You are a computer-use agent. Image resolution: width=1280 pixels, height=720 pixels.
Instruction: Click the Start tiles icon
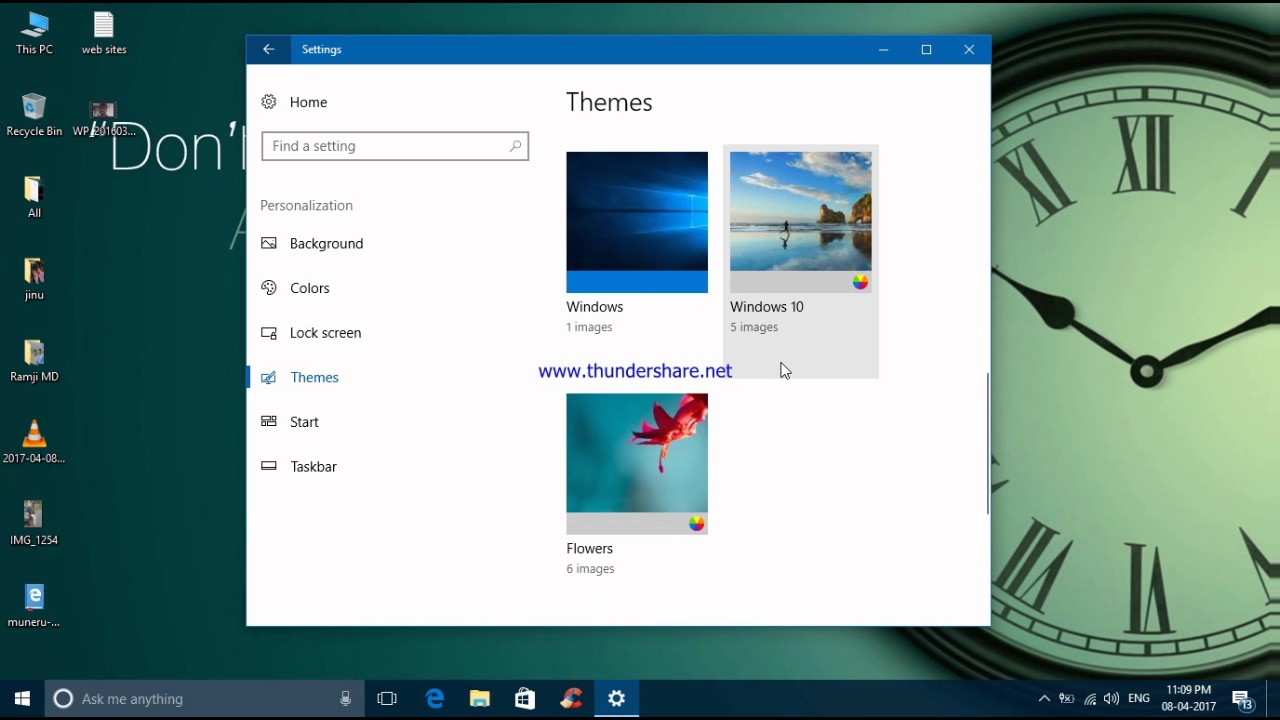pos(269,422)
